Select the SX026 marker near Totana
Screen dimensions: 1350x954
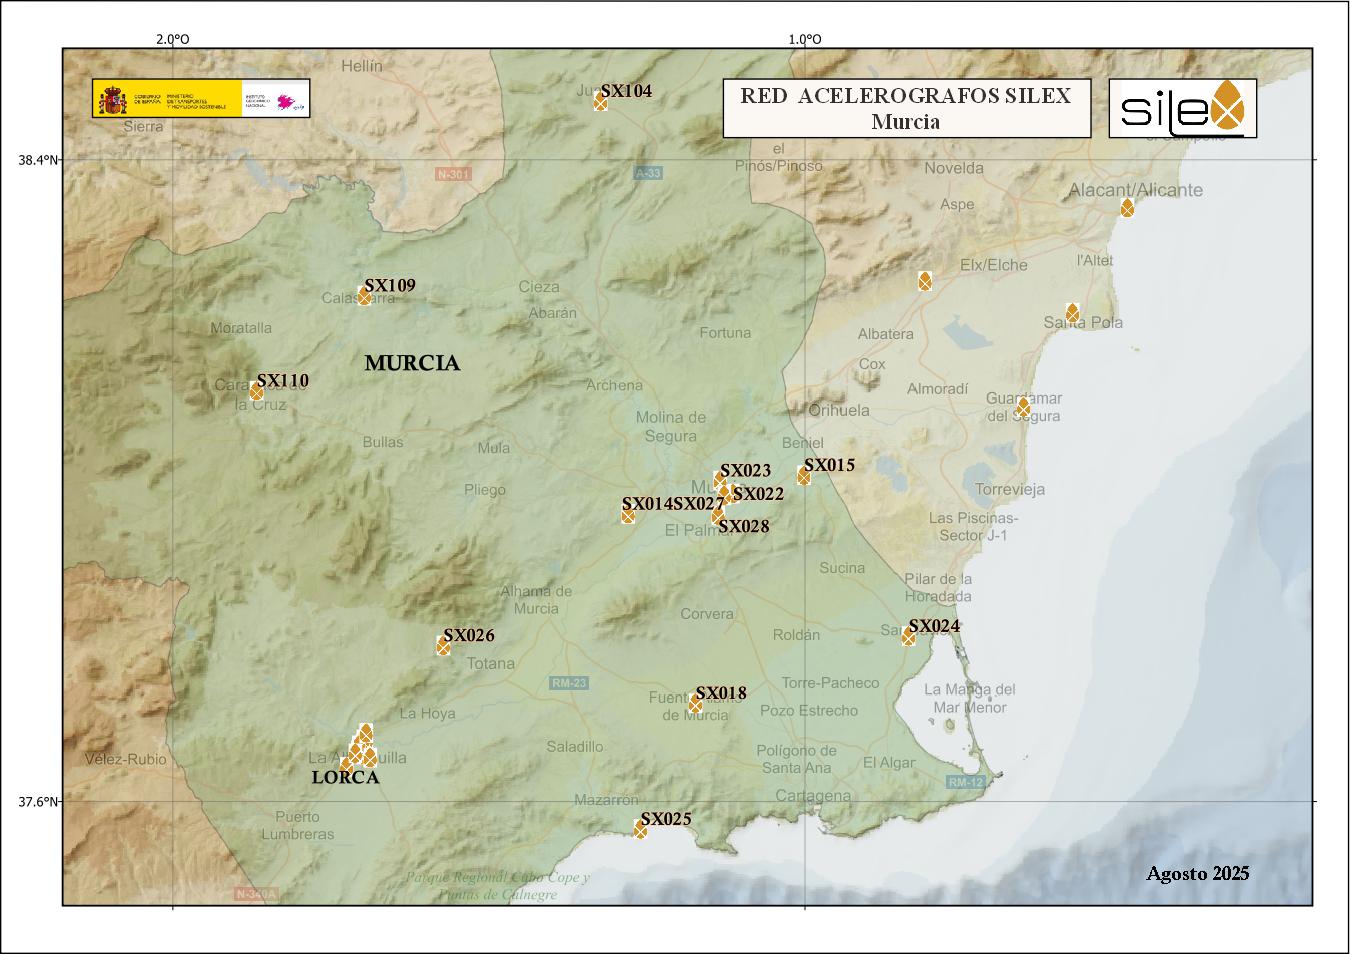(x=443, y=646)
